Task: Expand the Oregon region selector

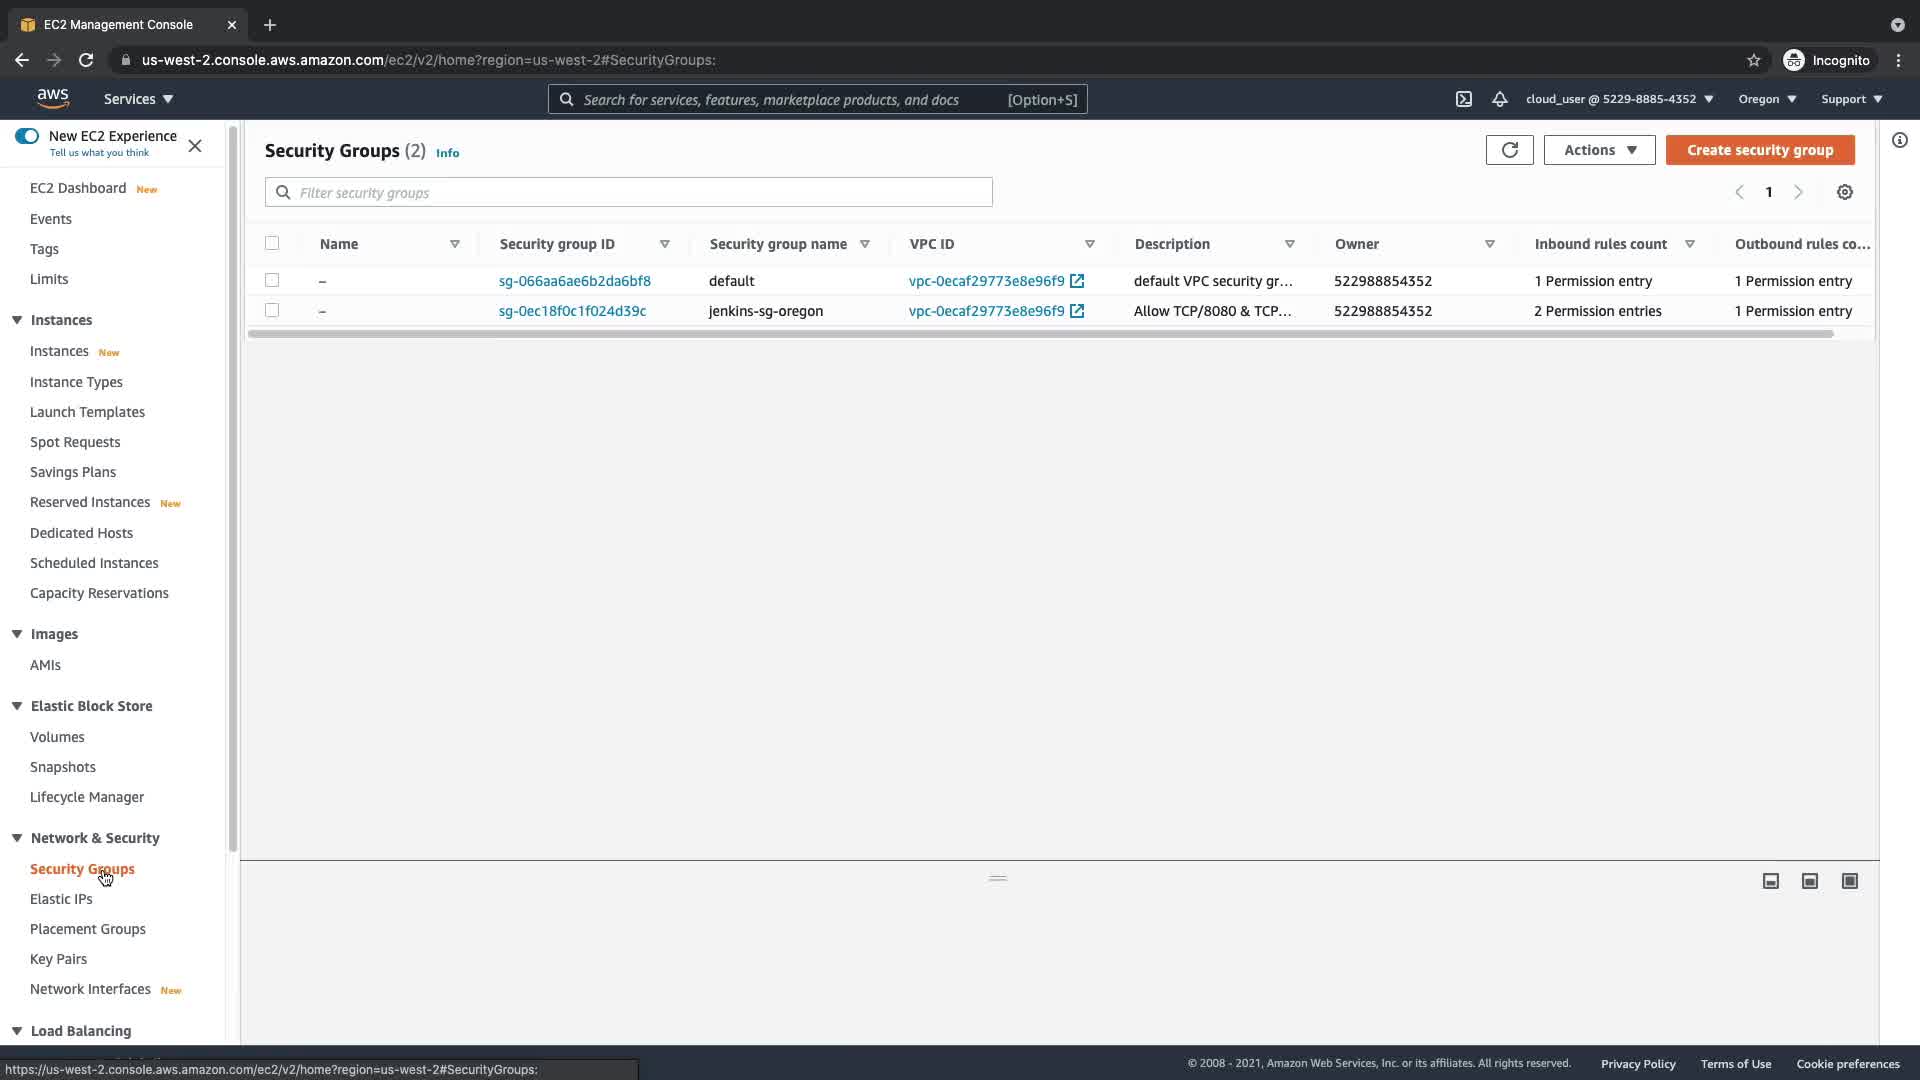Action: 1766,99
